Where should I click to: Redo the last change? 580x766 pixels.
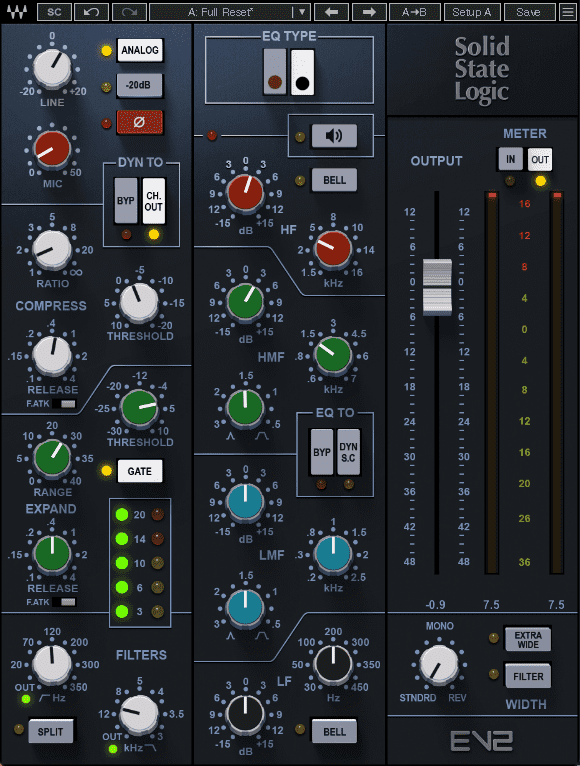(x=129, y=12)
